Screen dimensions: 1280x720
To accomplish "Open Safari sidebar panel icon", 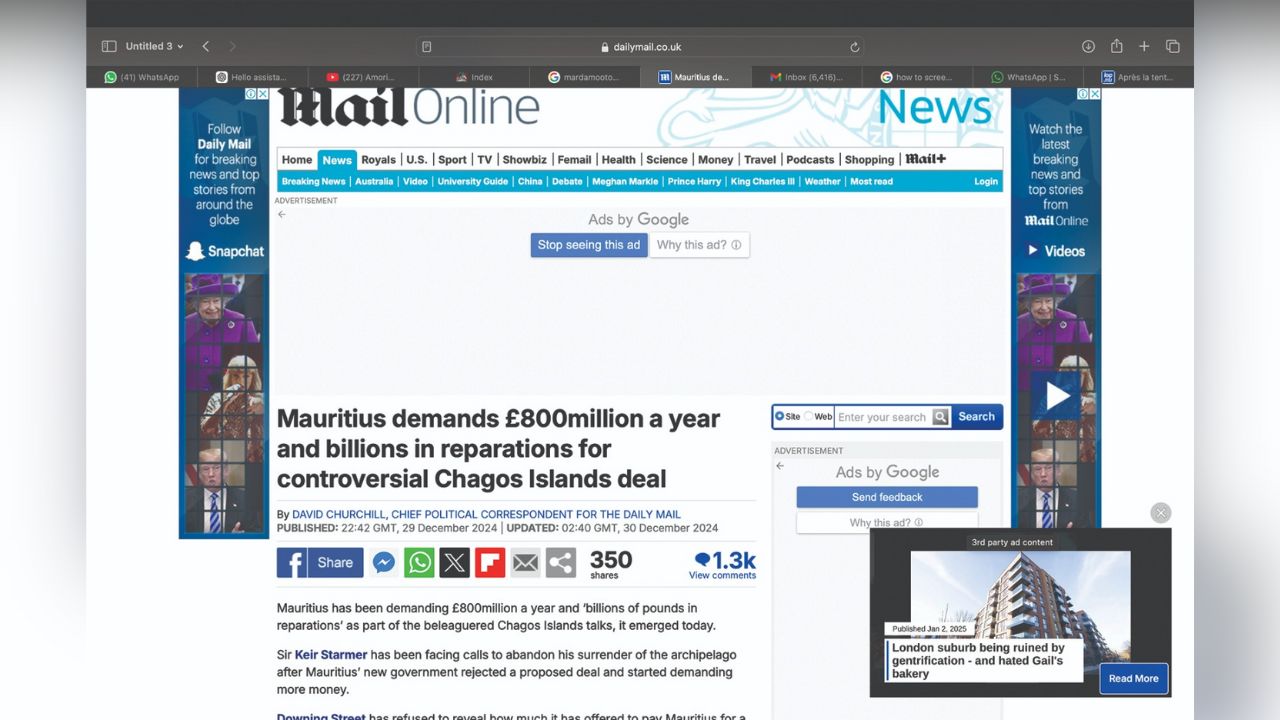I will 109,47.
